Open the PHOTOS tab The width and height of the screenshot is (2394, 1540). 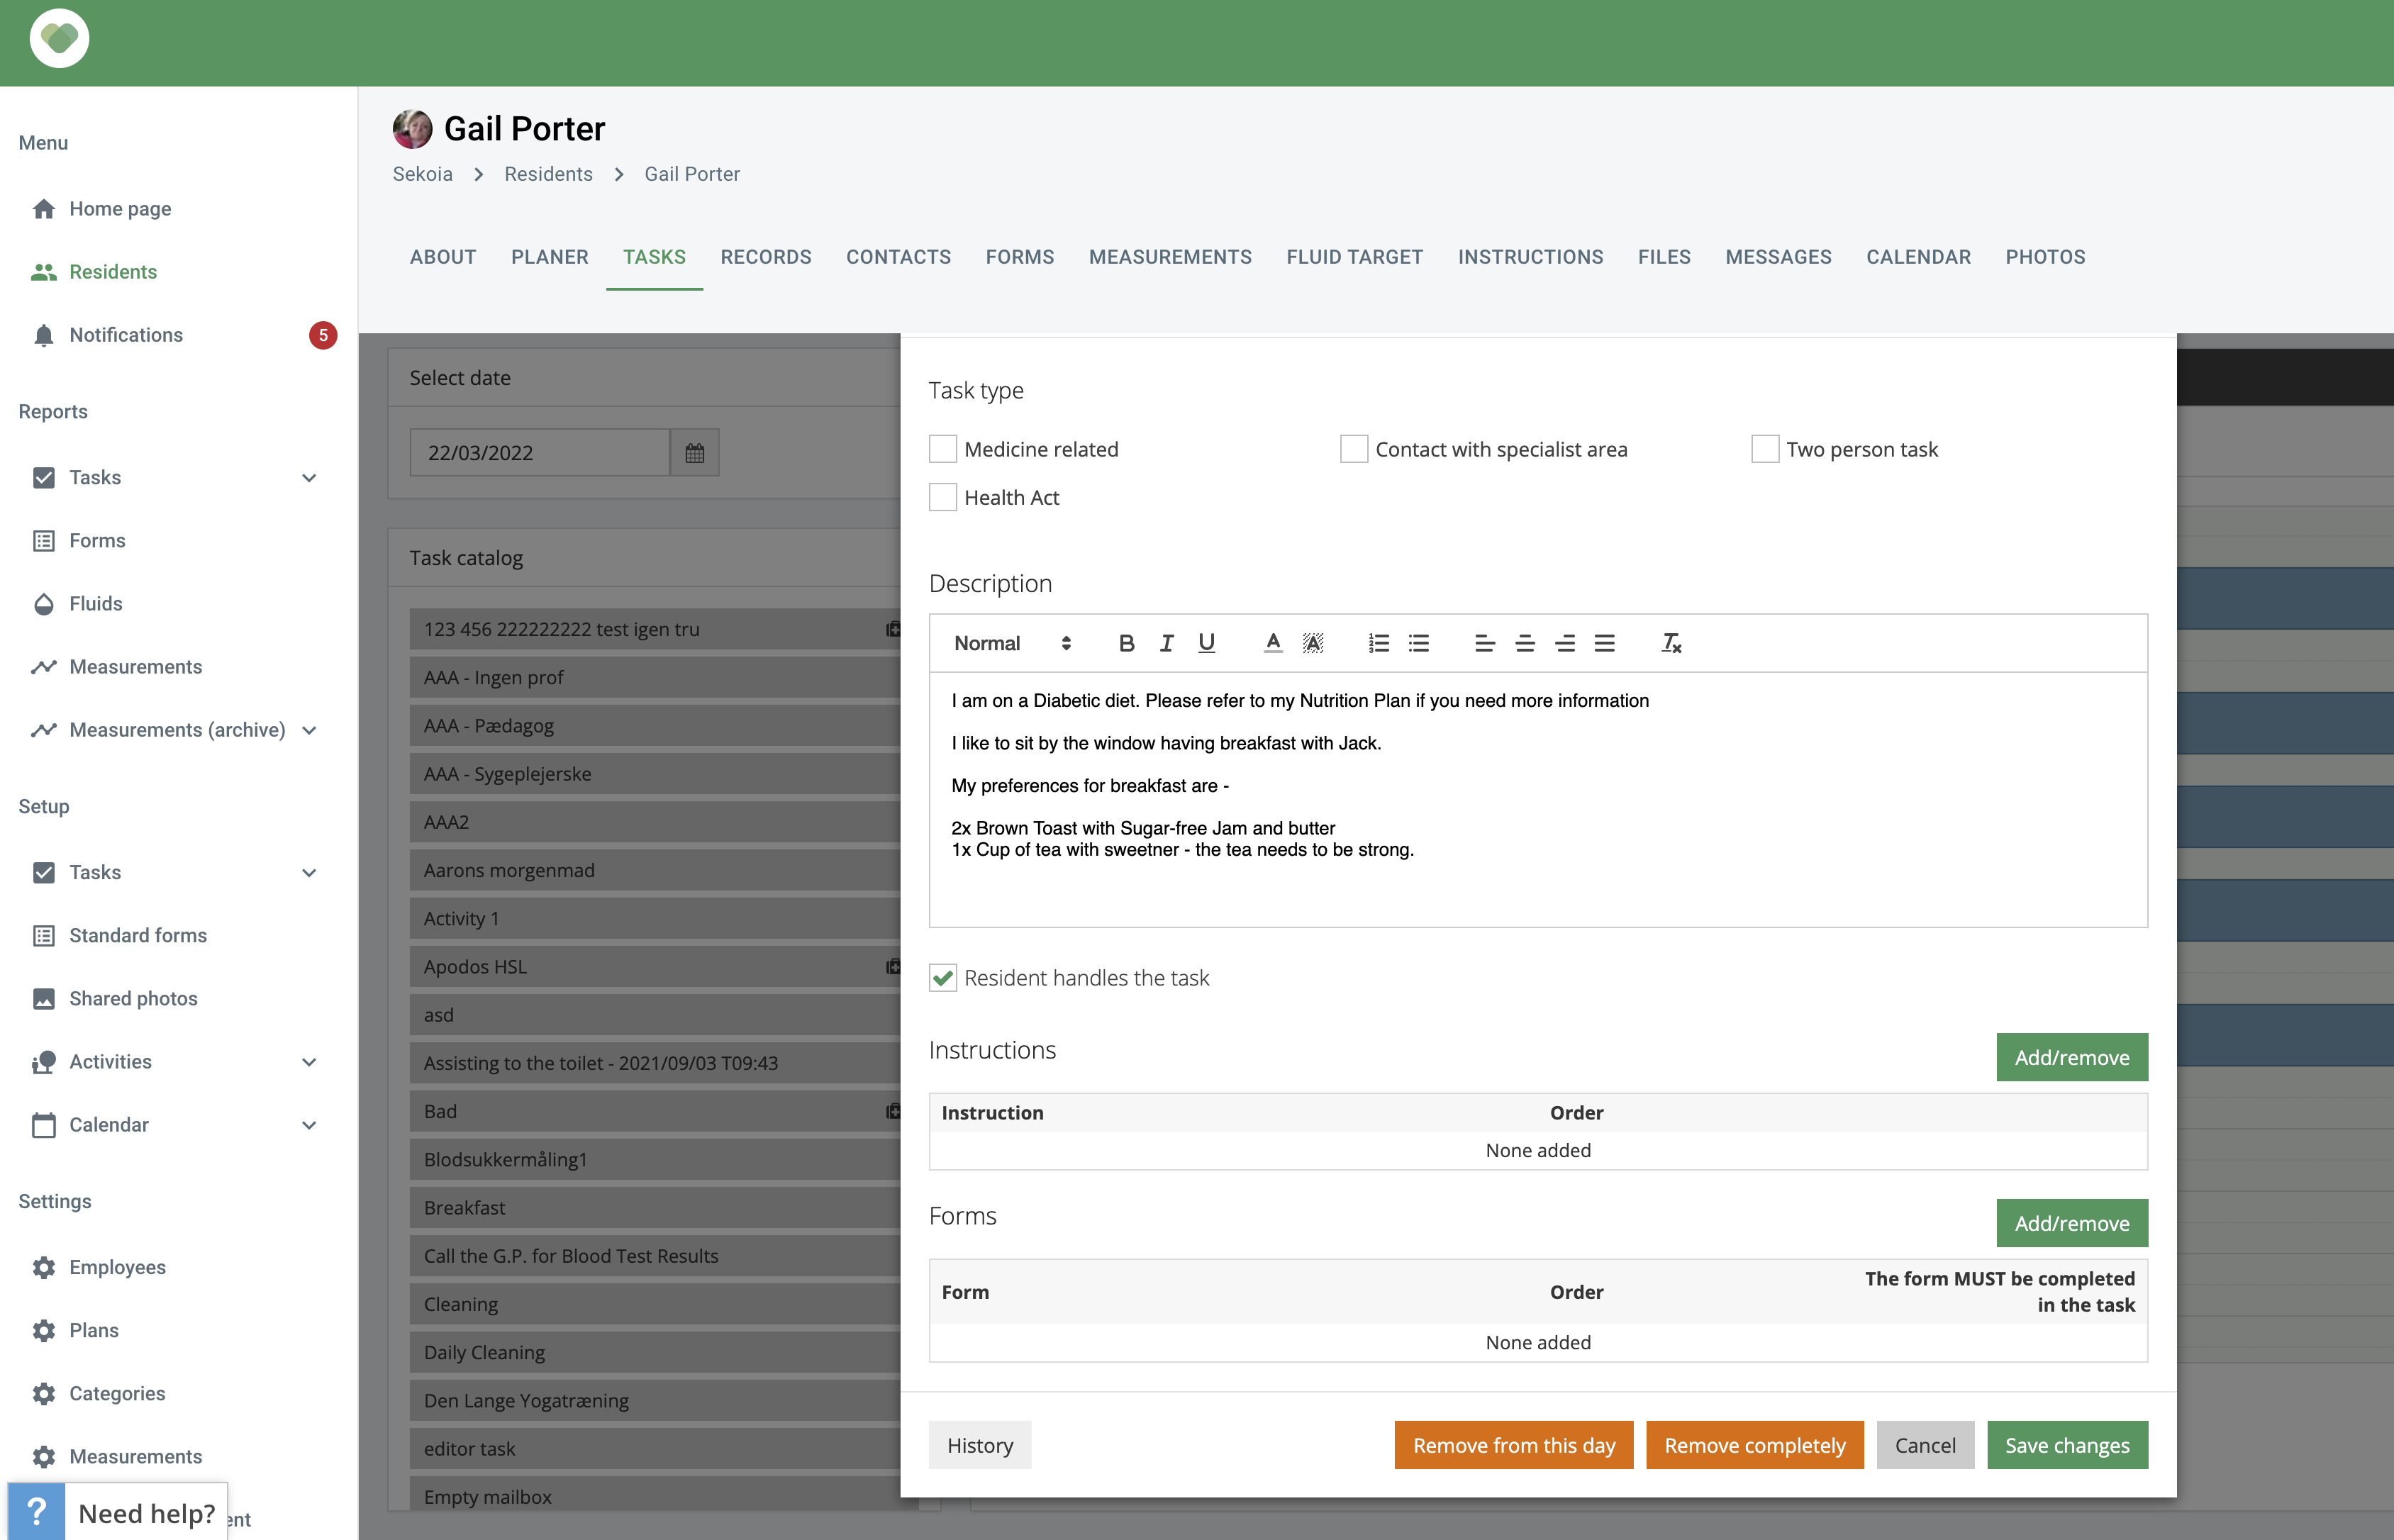tap(2045, 257)
